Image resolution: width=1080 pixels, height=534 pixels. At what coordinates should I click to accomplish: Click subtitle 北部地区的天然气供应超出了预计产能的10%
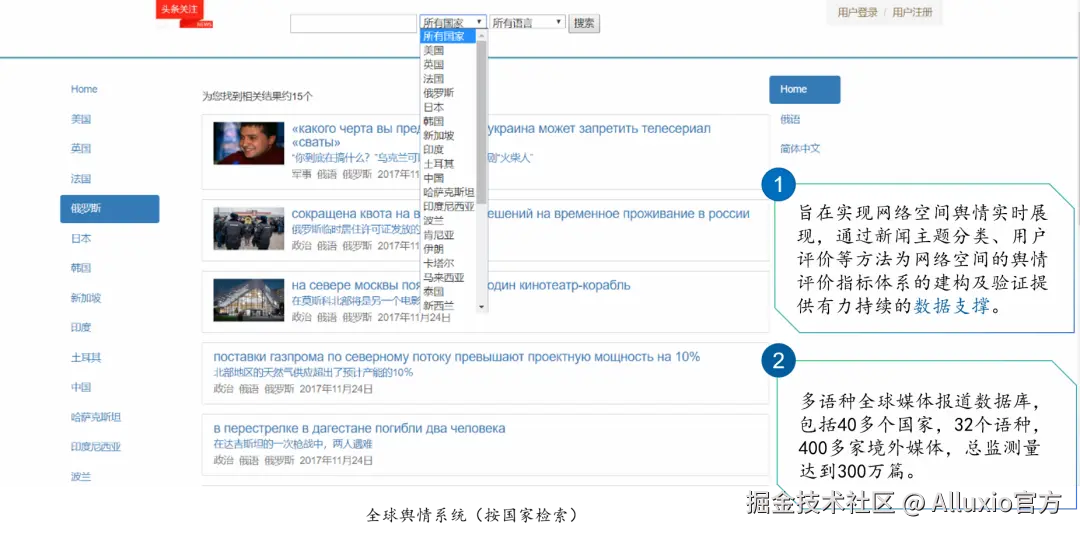pyautogui.click(x=313, y=373)
